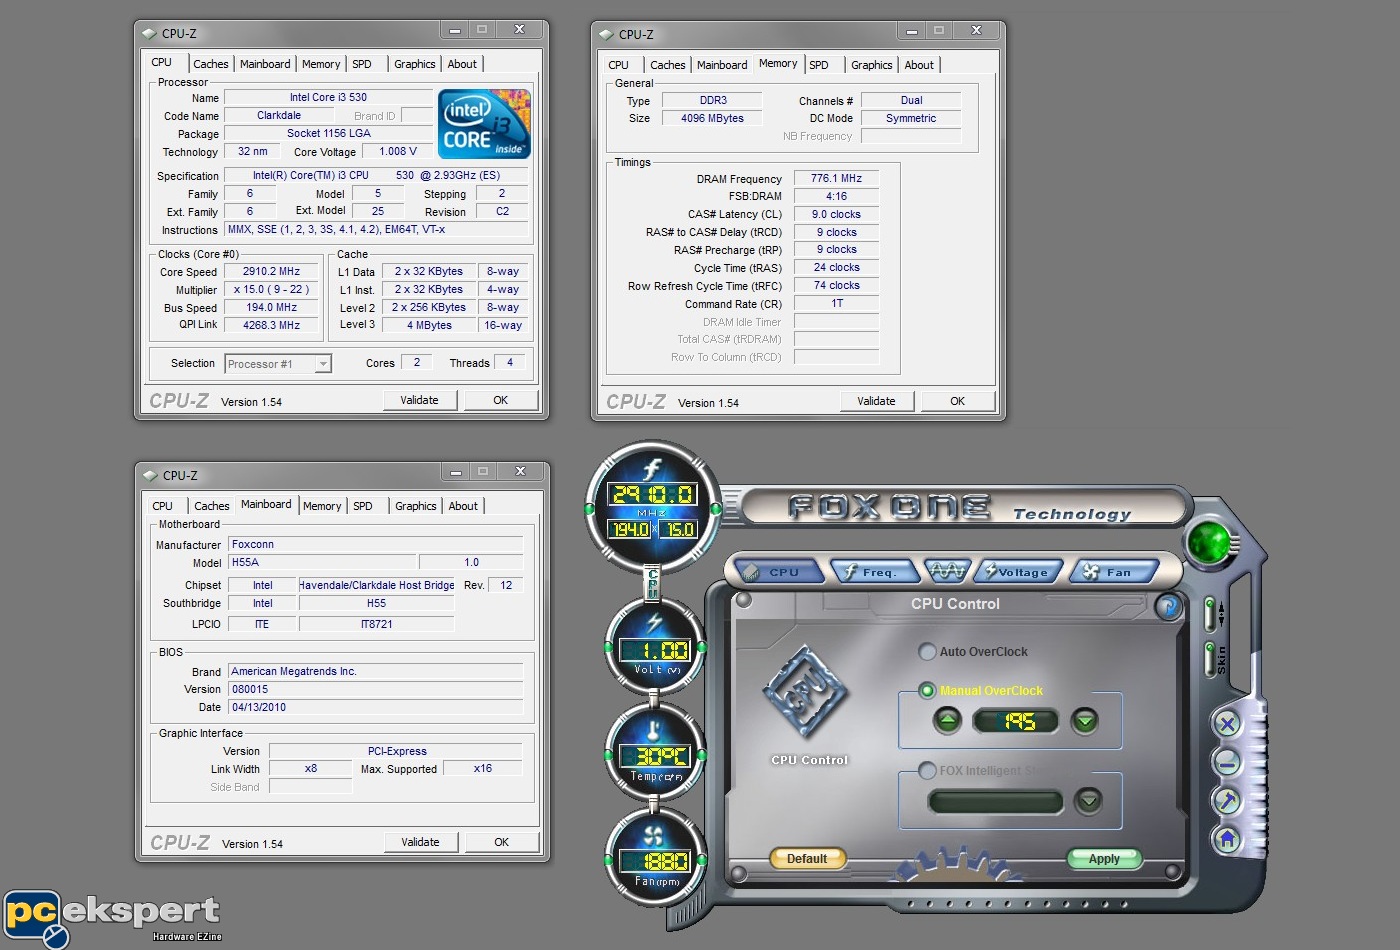
Task: Click OK in the Mainboard CPU-Z window
Action: [502, 842]
